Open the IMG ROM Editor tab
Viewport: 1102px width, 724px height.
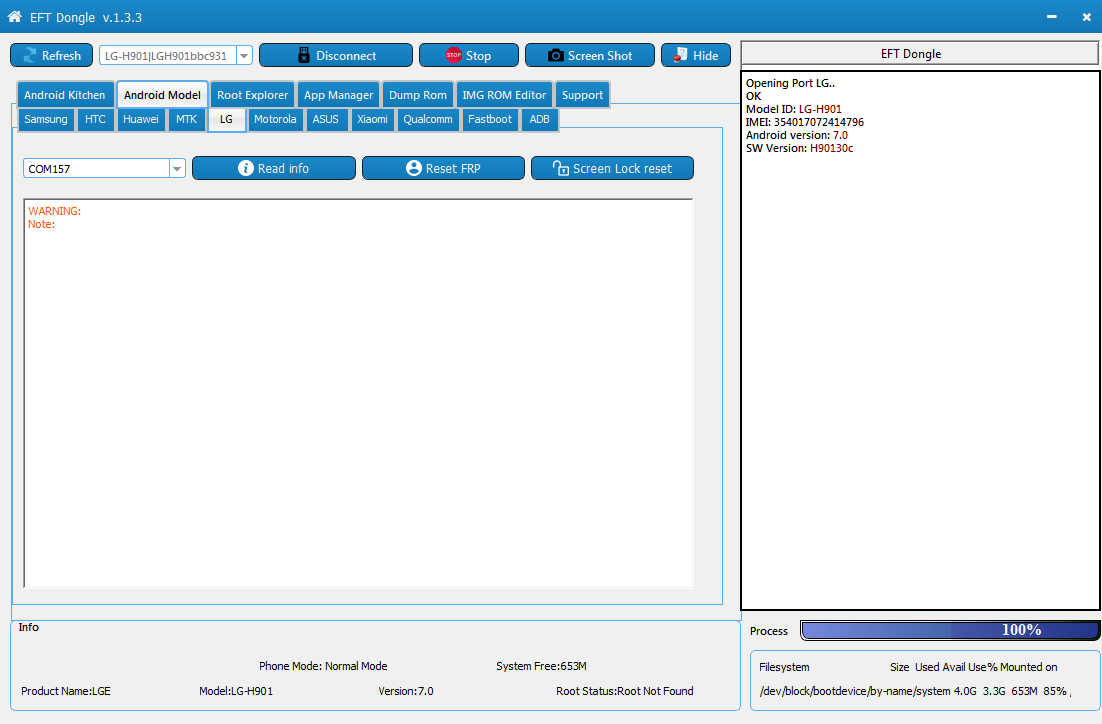(x=504, y=95)
